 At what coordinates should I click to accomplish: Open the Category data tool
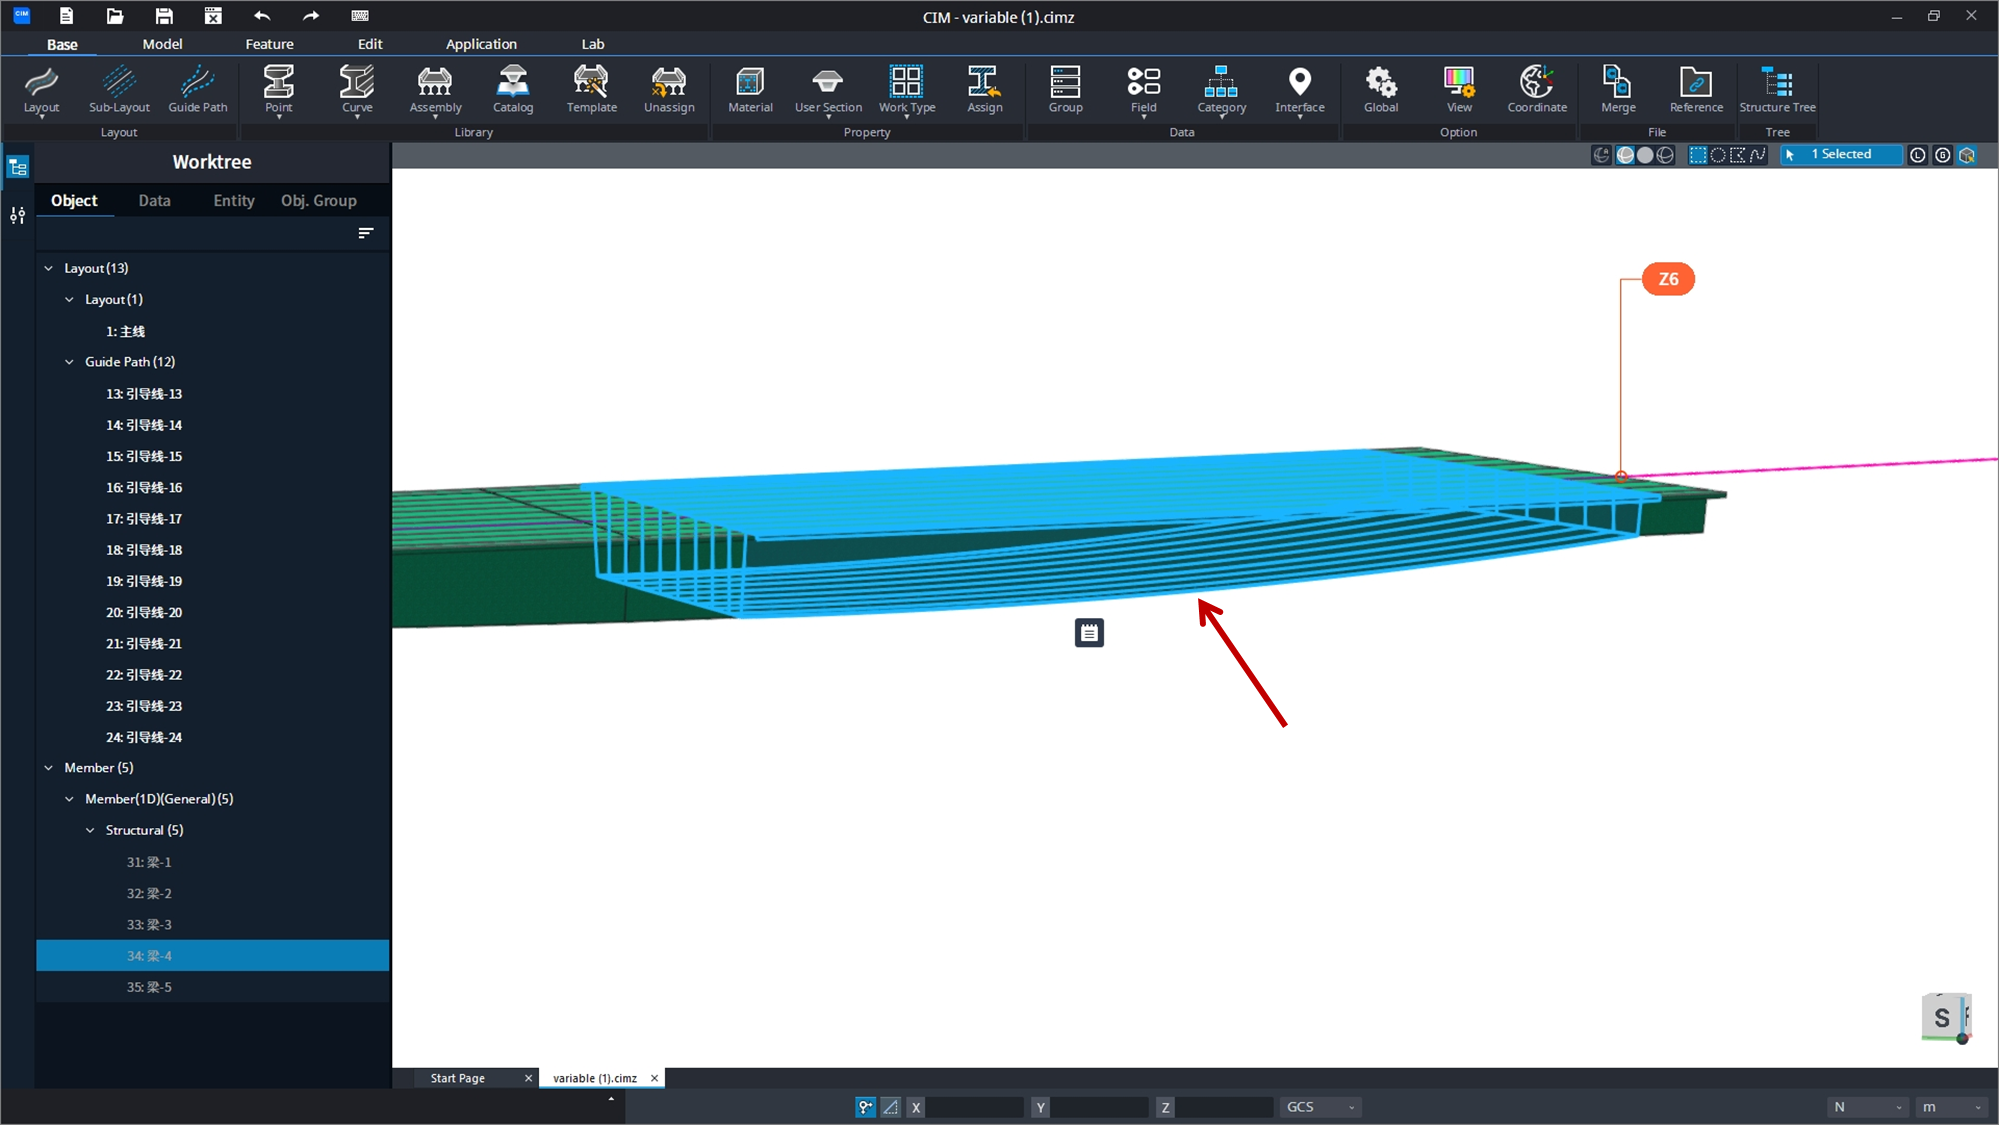pos(1221,90)
